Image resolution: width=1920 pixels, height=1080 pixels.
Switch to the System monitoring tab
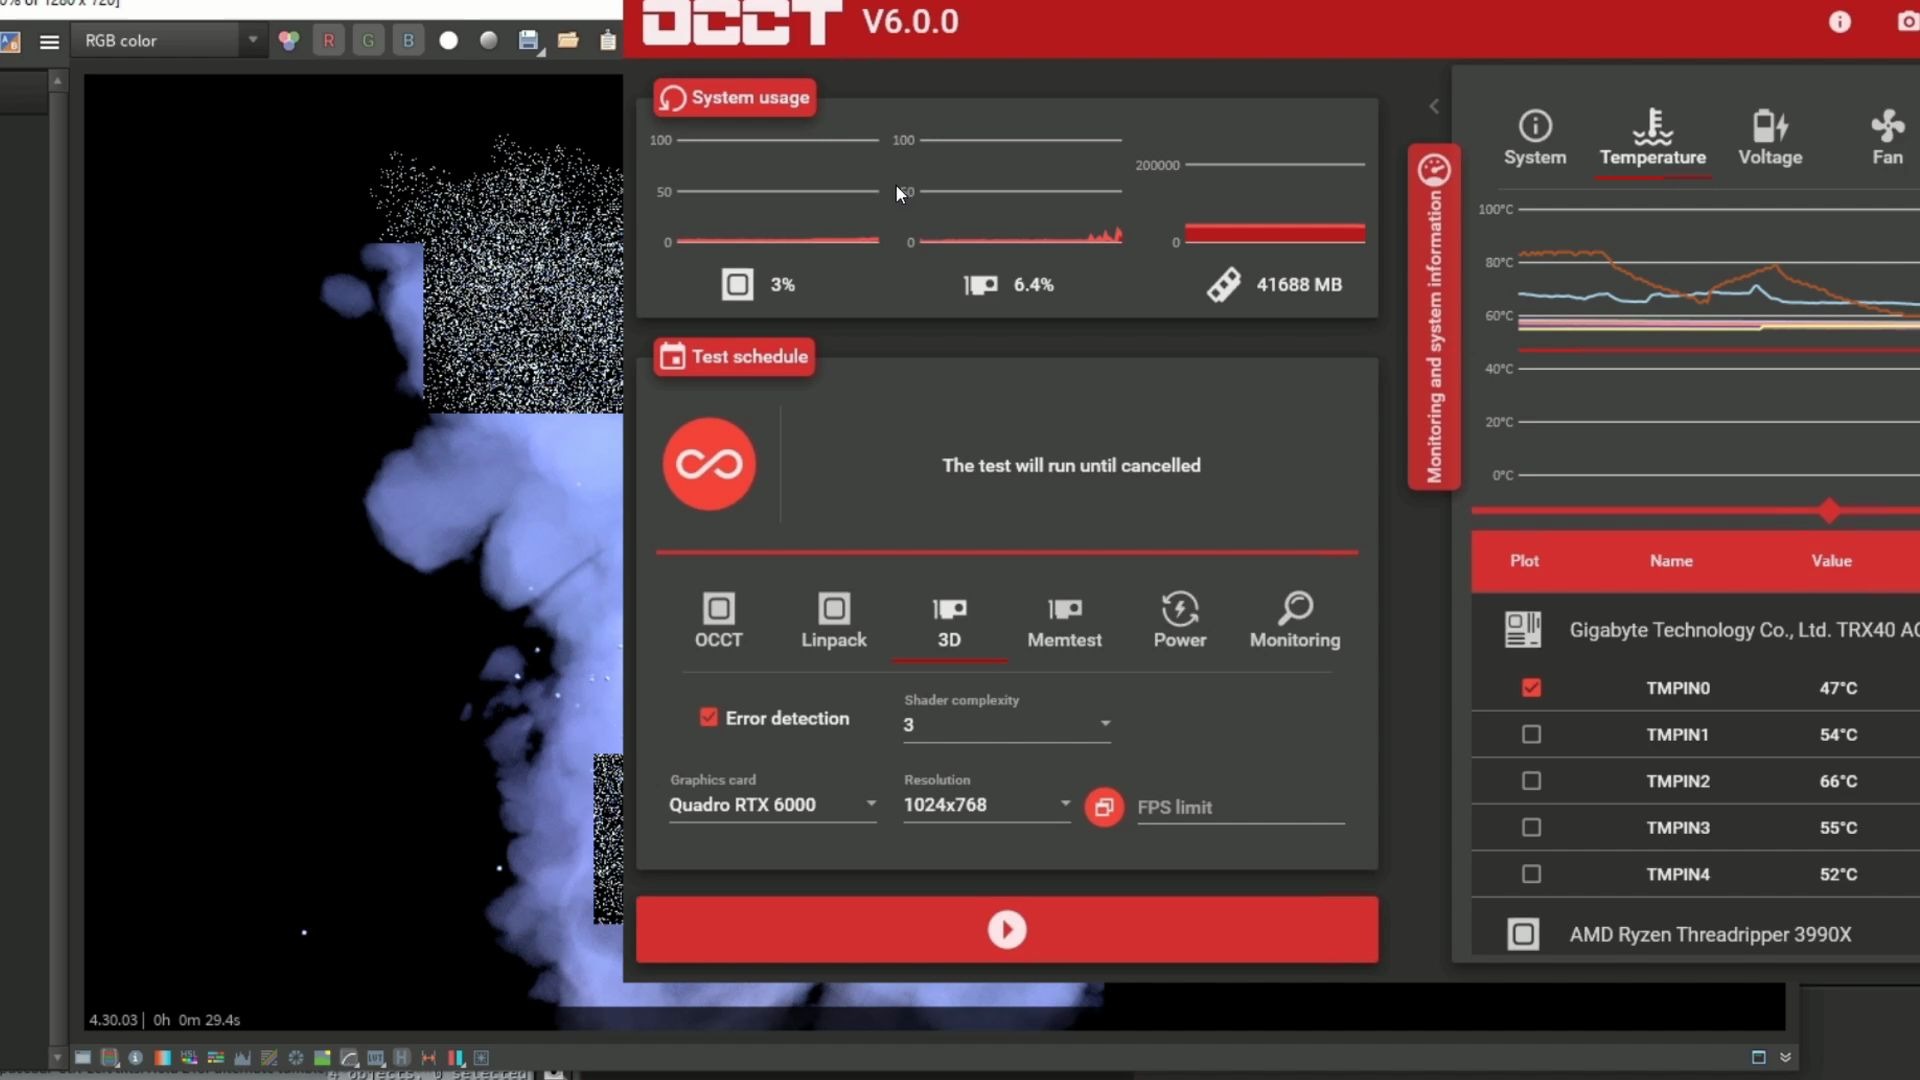1535,138
